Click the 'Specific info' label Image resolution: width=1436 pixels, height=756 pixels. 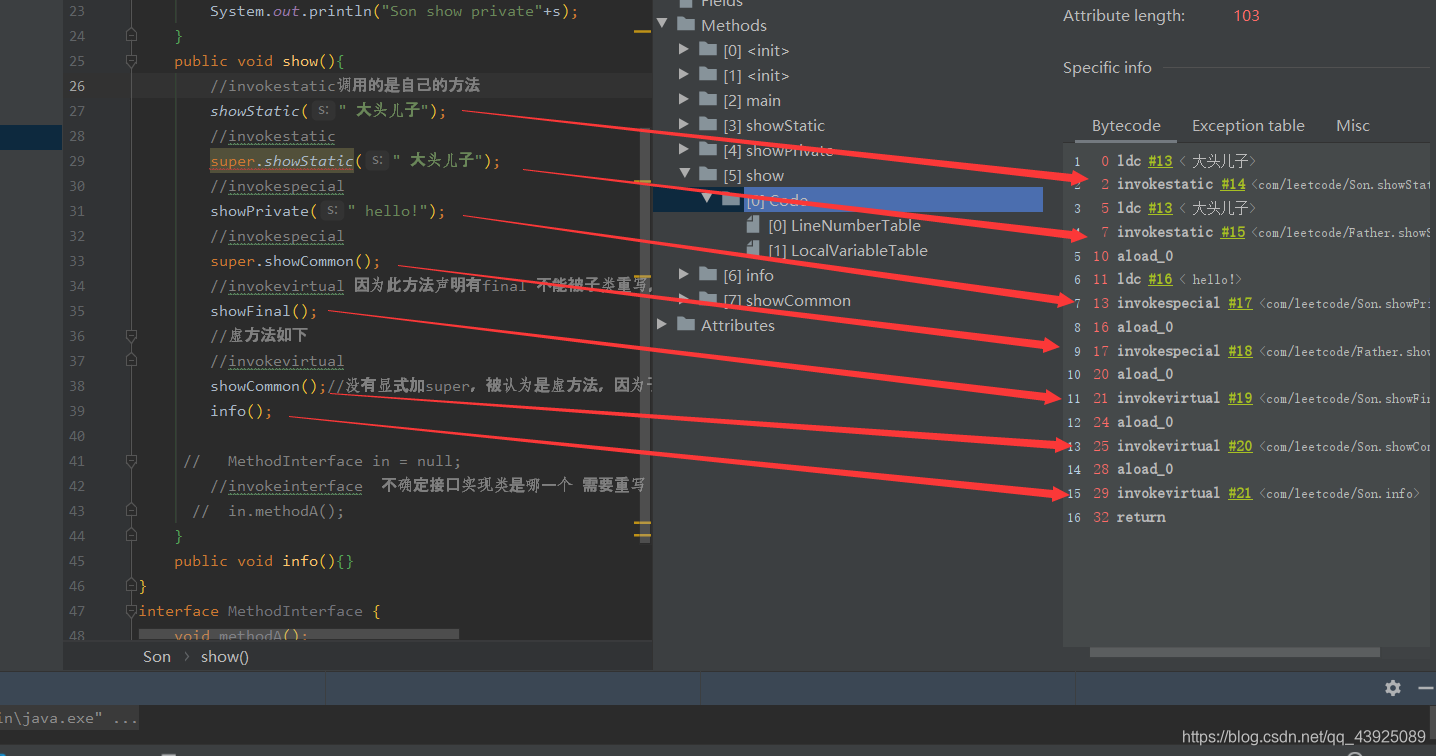tap(1107, 68)
